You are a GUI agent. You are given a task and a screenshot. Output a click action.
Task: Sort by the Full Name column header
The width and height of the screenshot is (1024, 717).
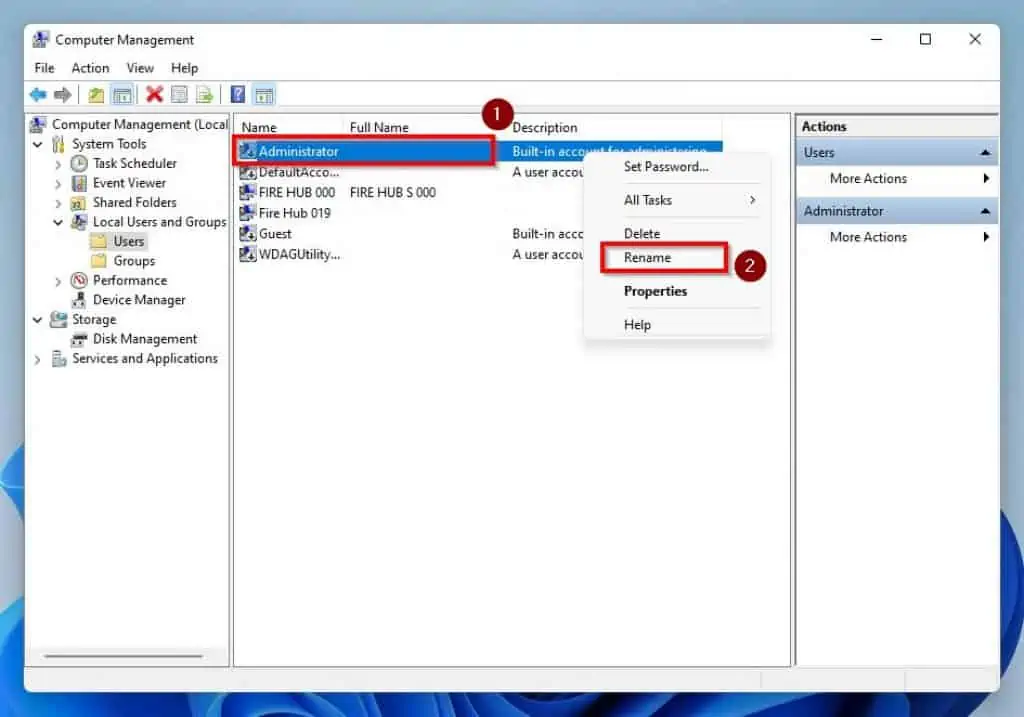[379, 128]
